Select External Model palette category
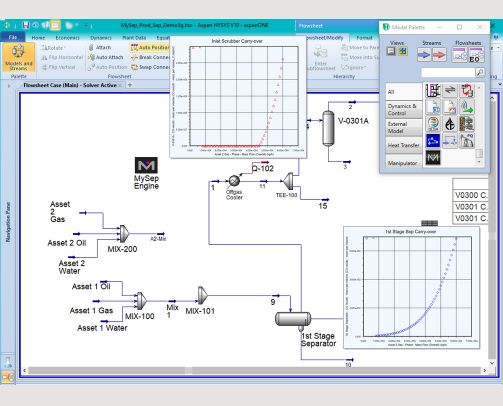Screen dimensions: 503x406 click(404, 128)
